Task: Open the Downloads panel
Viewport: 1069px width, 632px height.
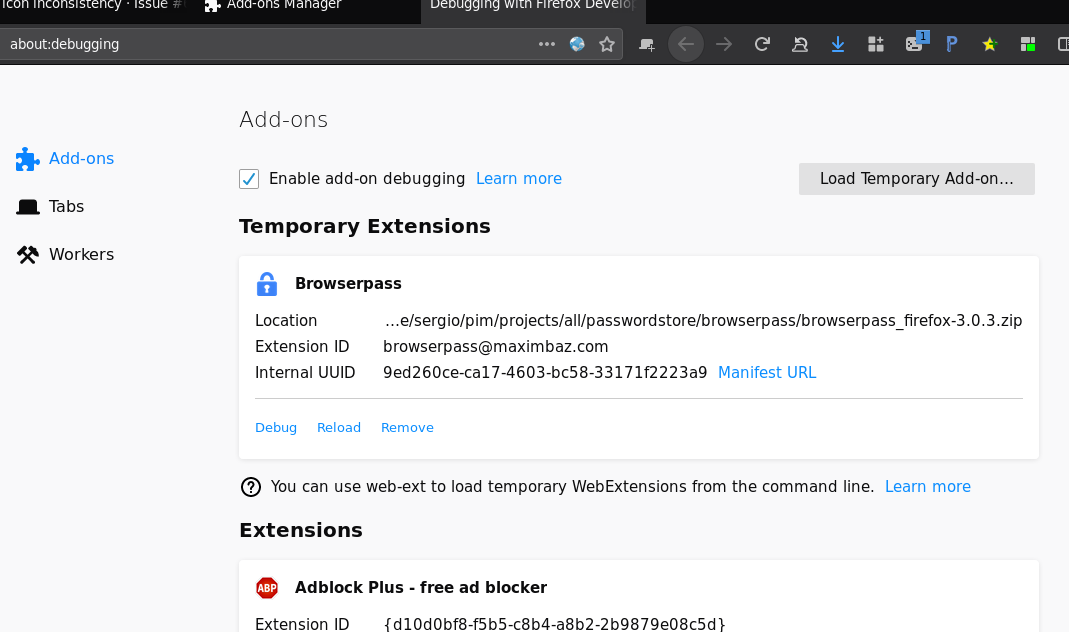Action: point(838,44)
